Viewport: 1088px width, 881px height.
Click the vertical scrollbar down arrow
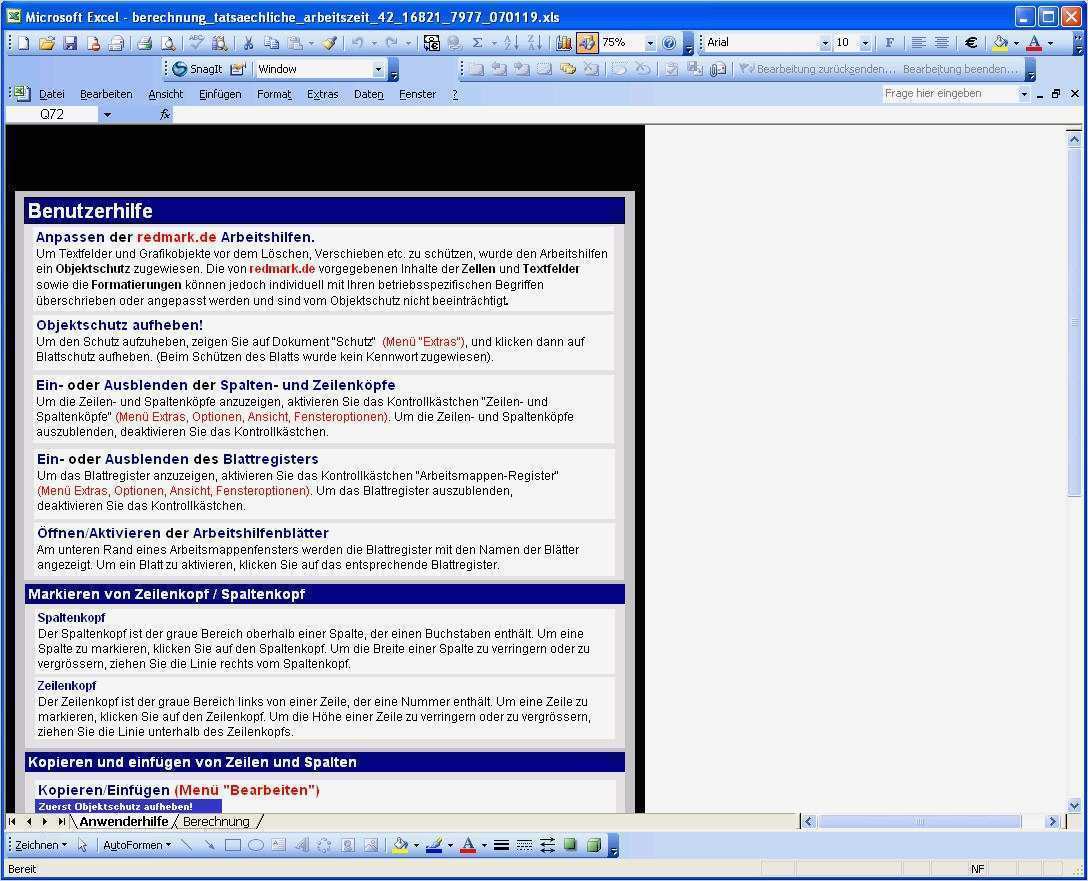pyautogui.click(x=1074, y=805)
